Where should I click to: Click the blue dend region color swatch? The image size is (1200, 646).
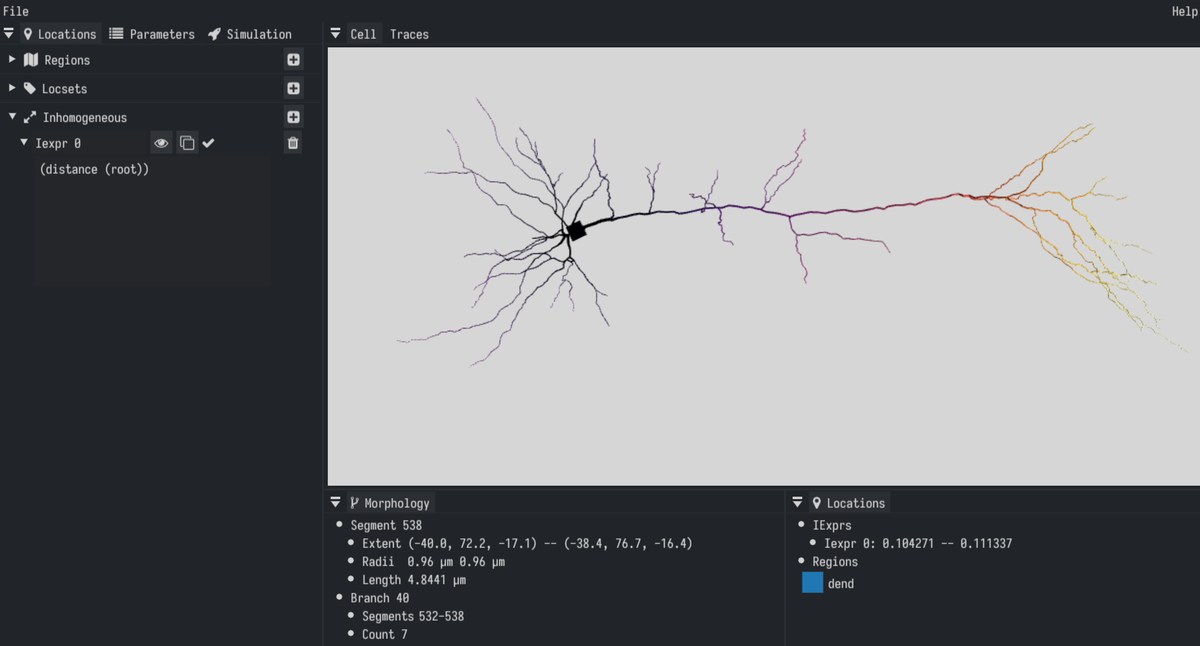(812, 583)
